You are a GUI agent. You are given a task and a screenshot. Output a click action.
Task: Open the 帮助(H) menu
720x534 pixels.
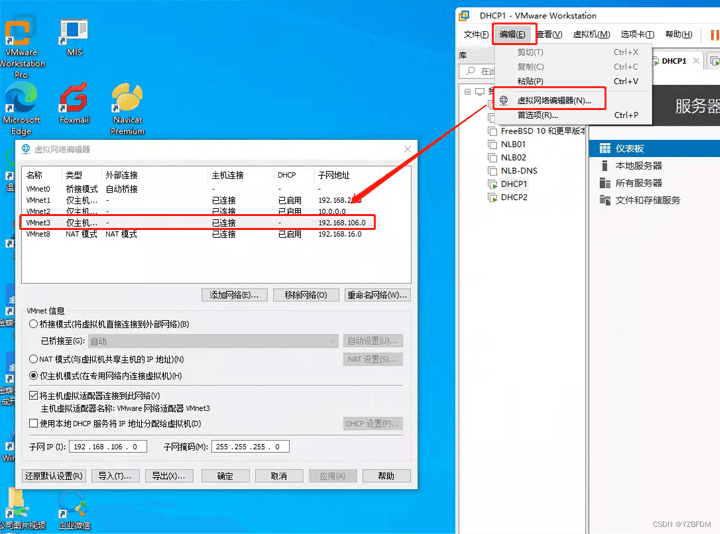(x=679, y=34)
